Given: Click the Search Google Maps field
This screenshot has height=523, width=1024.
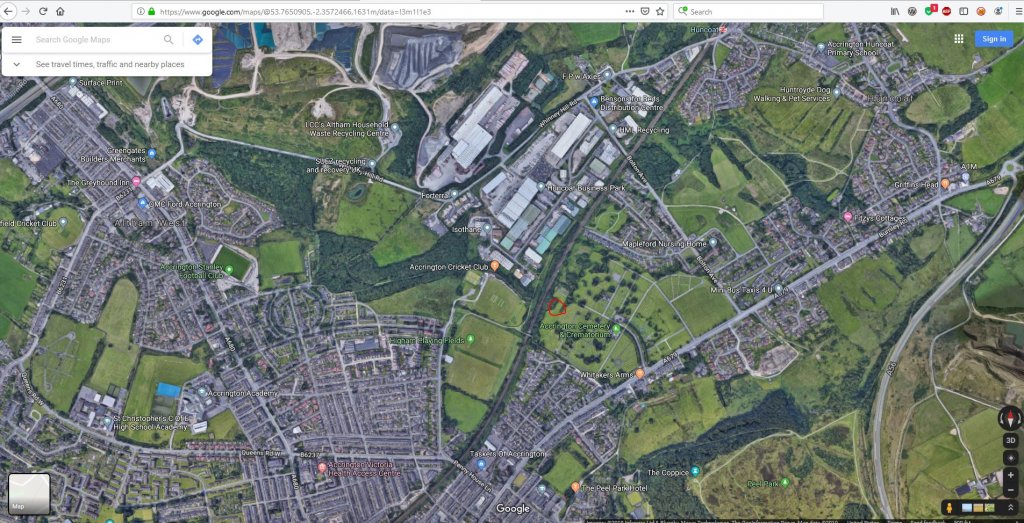Looking at the screenshot, I should click(x=95, y=40).
